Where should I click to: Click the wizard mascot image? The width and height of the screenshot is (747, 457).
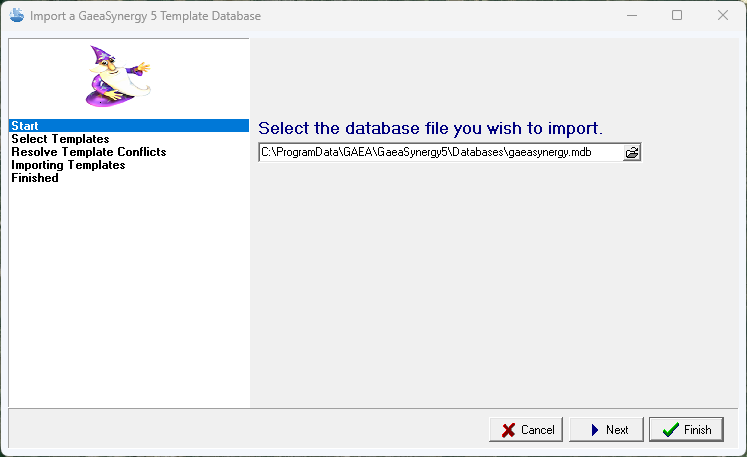click(117, 76)
